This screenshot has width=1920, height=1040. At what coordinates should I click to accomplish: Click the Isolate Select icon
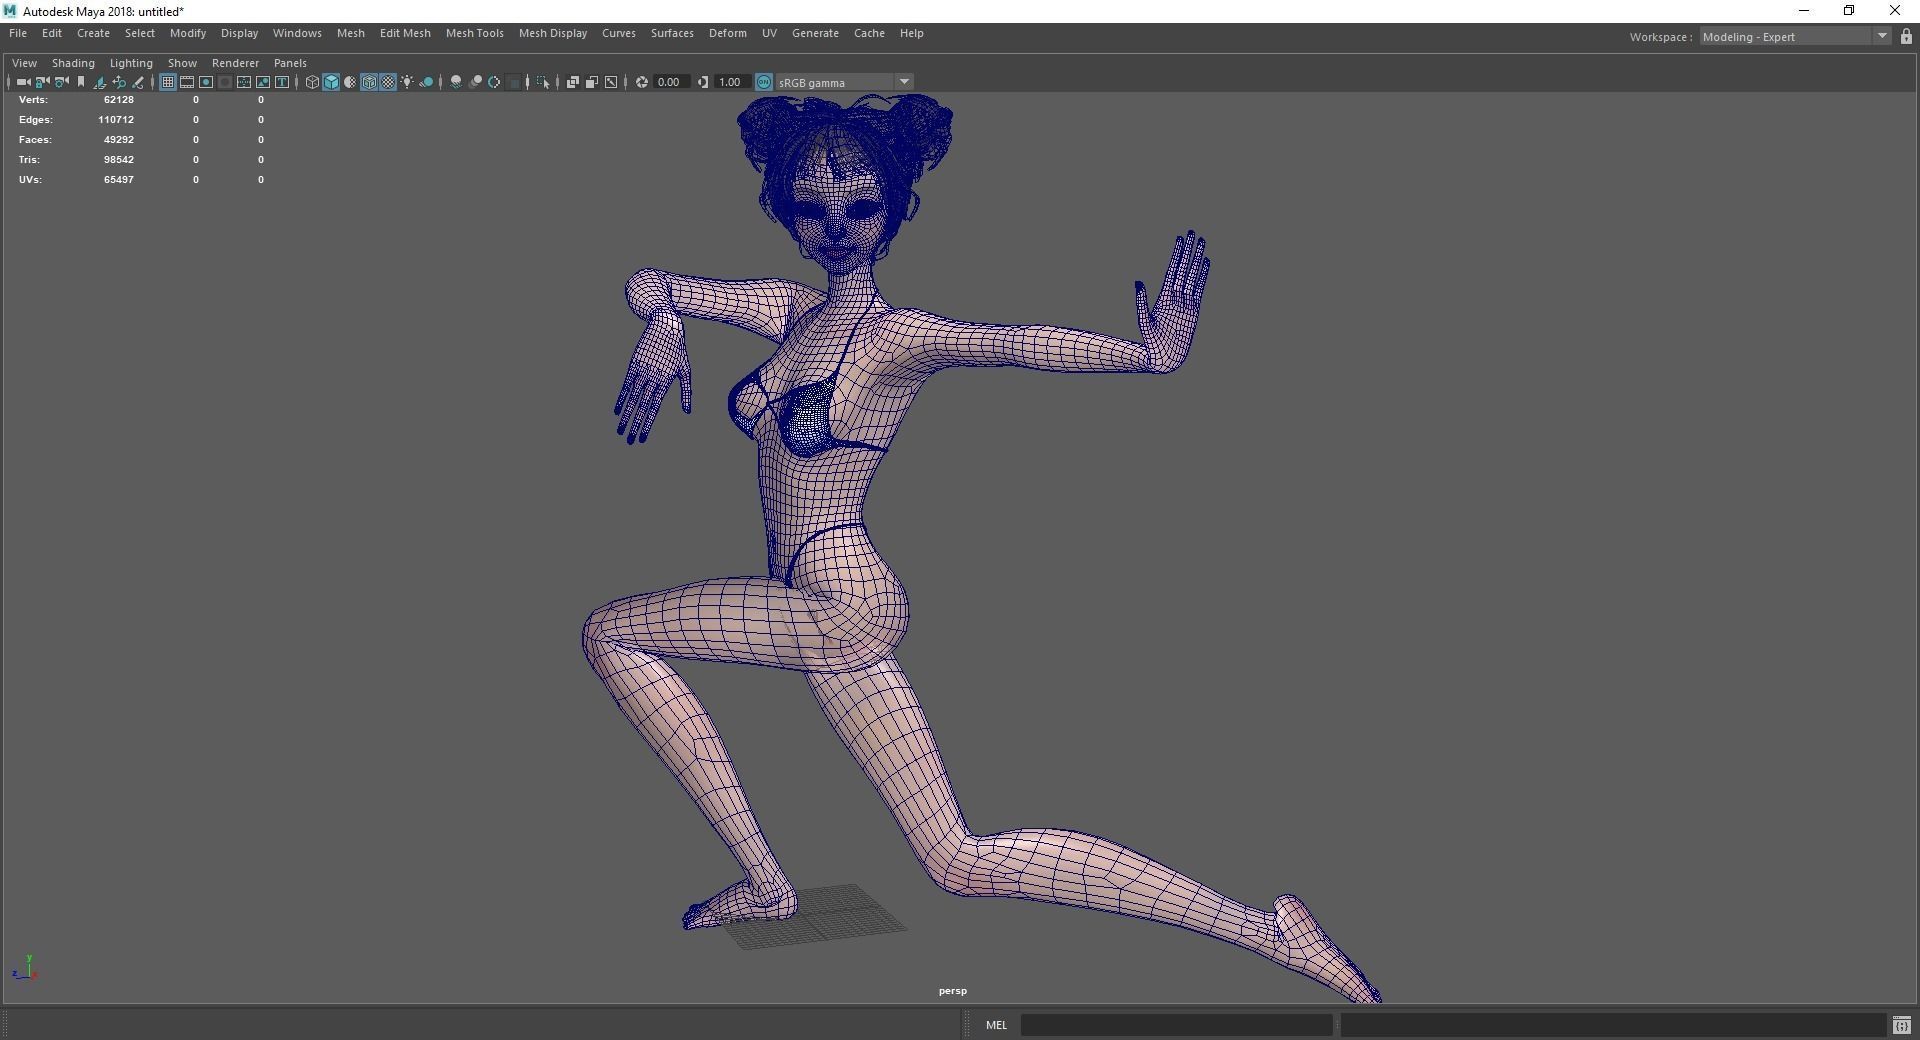[543, 82]
